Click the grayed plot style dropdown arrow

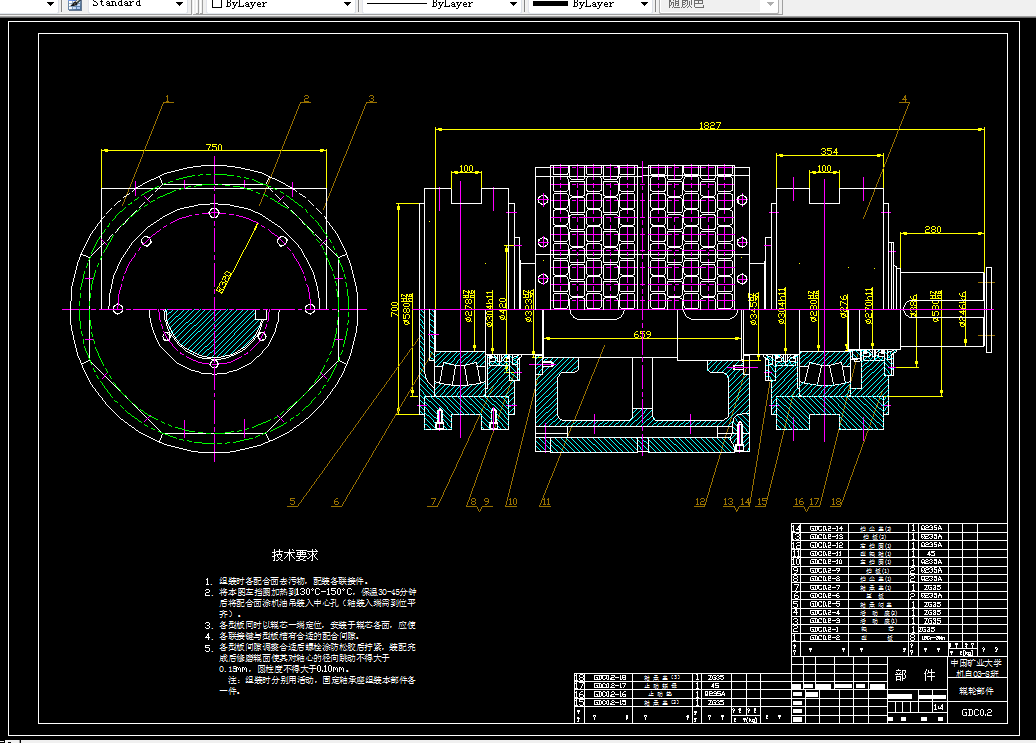point(770,5)
